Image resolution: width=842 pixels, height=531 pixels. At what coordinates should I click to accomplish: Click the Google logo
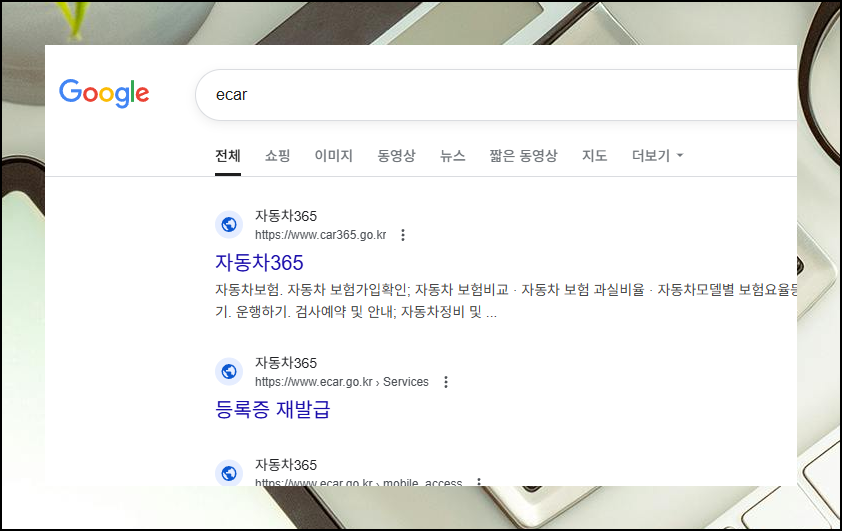[x=104, y=93]
